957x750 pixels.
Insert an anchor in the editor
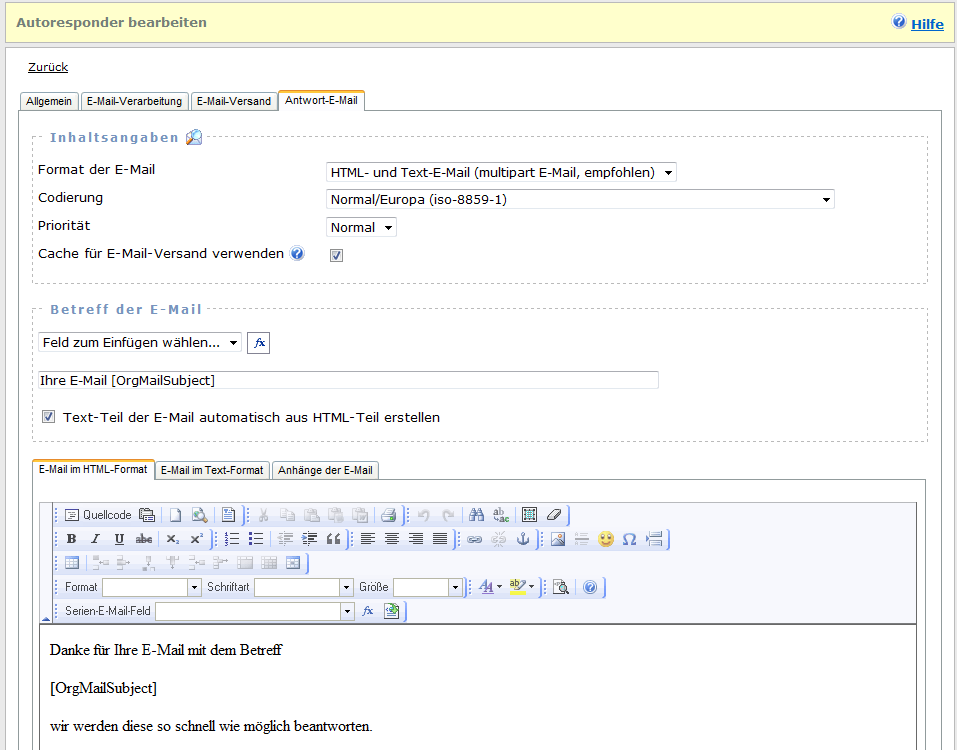(x=522, y=539)
